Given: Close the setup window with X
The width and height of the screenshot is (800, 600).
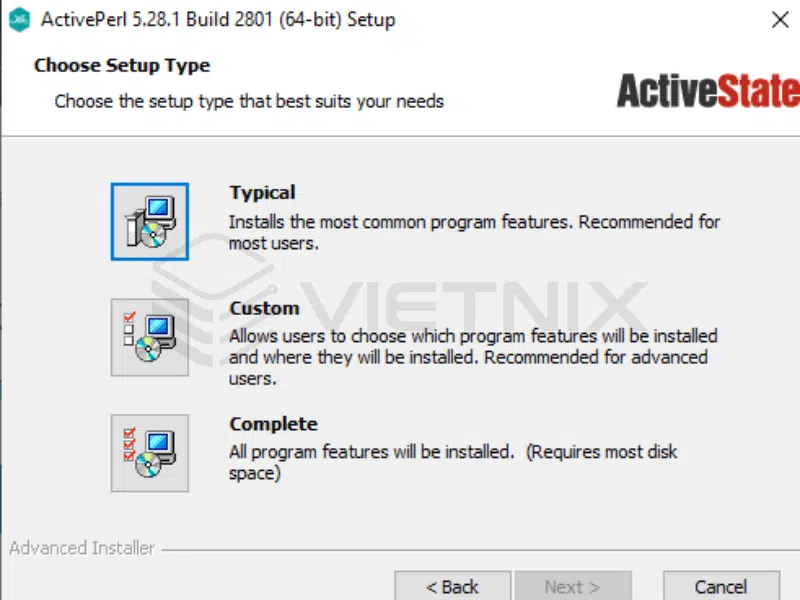Looking at the screenshot, I should pyautogui.click(x=780, y=20).
